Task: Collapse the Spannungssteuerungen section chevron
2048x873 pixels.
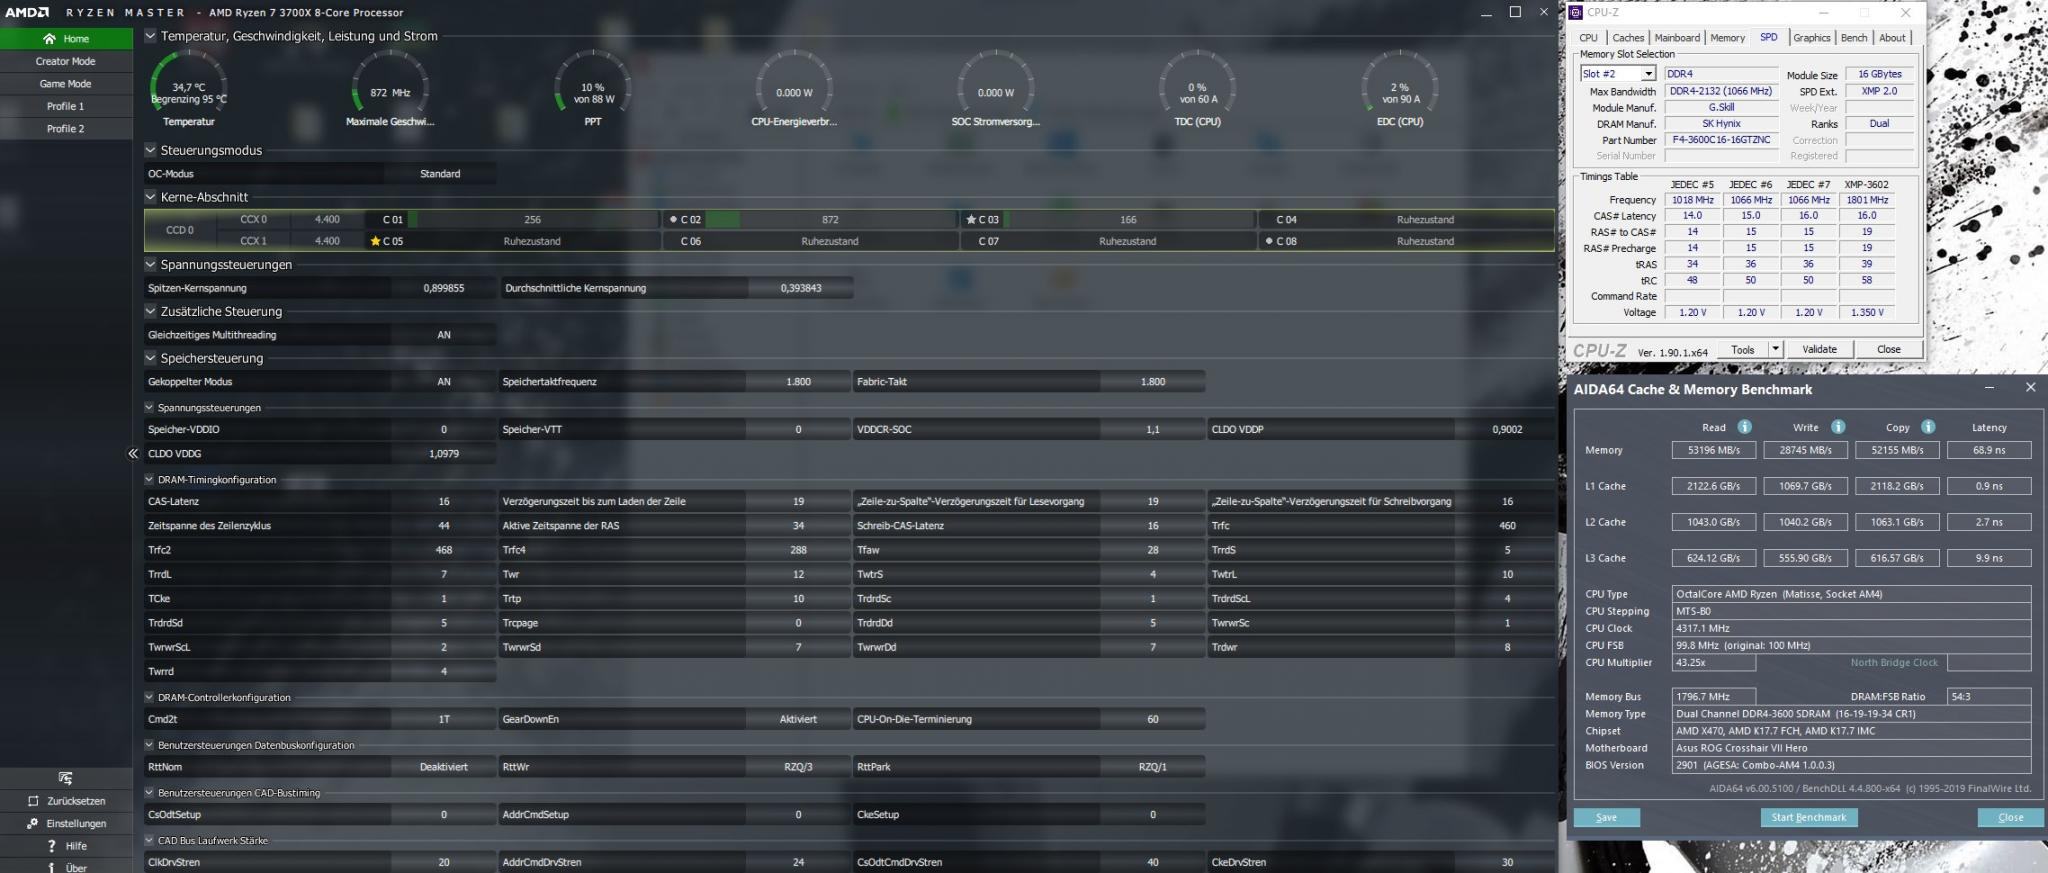Action: [x=150, y=264]
